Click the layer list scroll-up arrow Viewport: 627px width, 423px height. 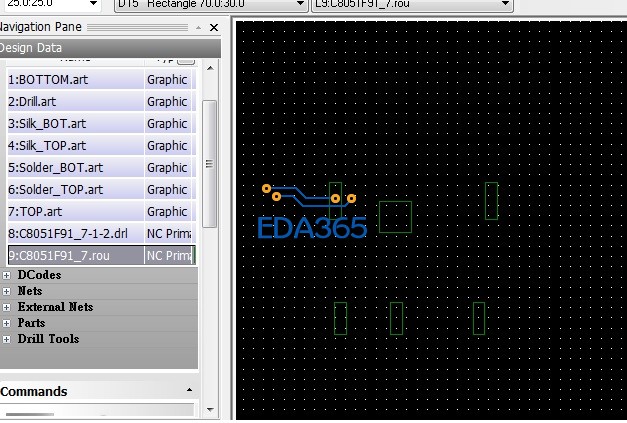pyautogui.click(x=210, y=68)
